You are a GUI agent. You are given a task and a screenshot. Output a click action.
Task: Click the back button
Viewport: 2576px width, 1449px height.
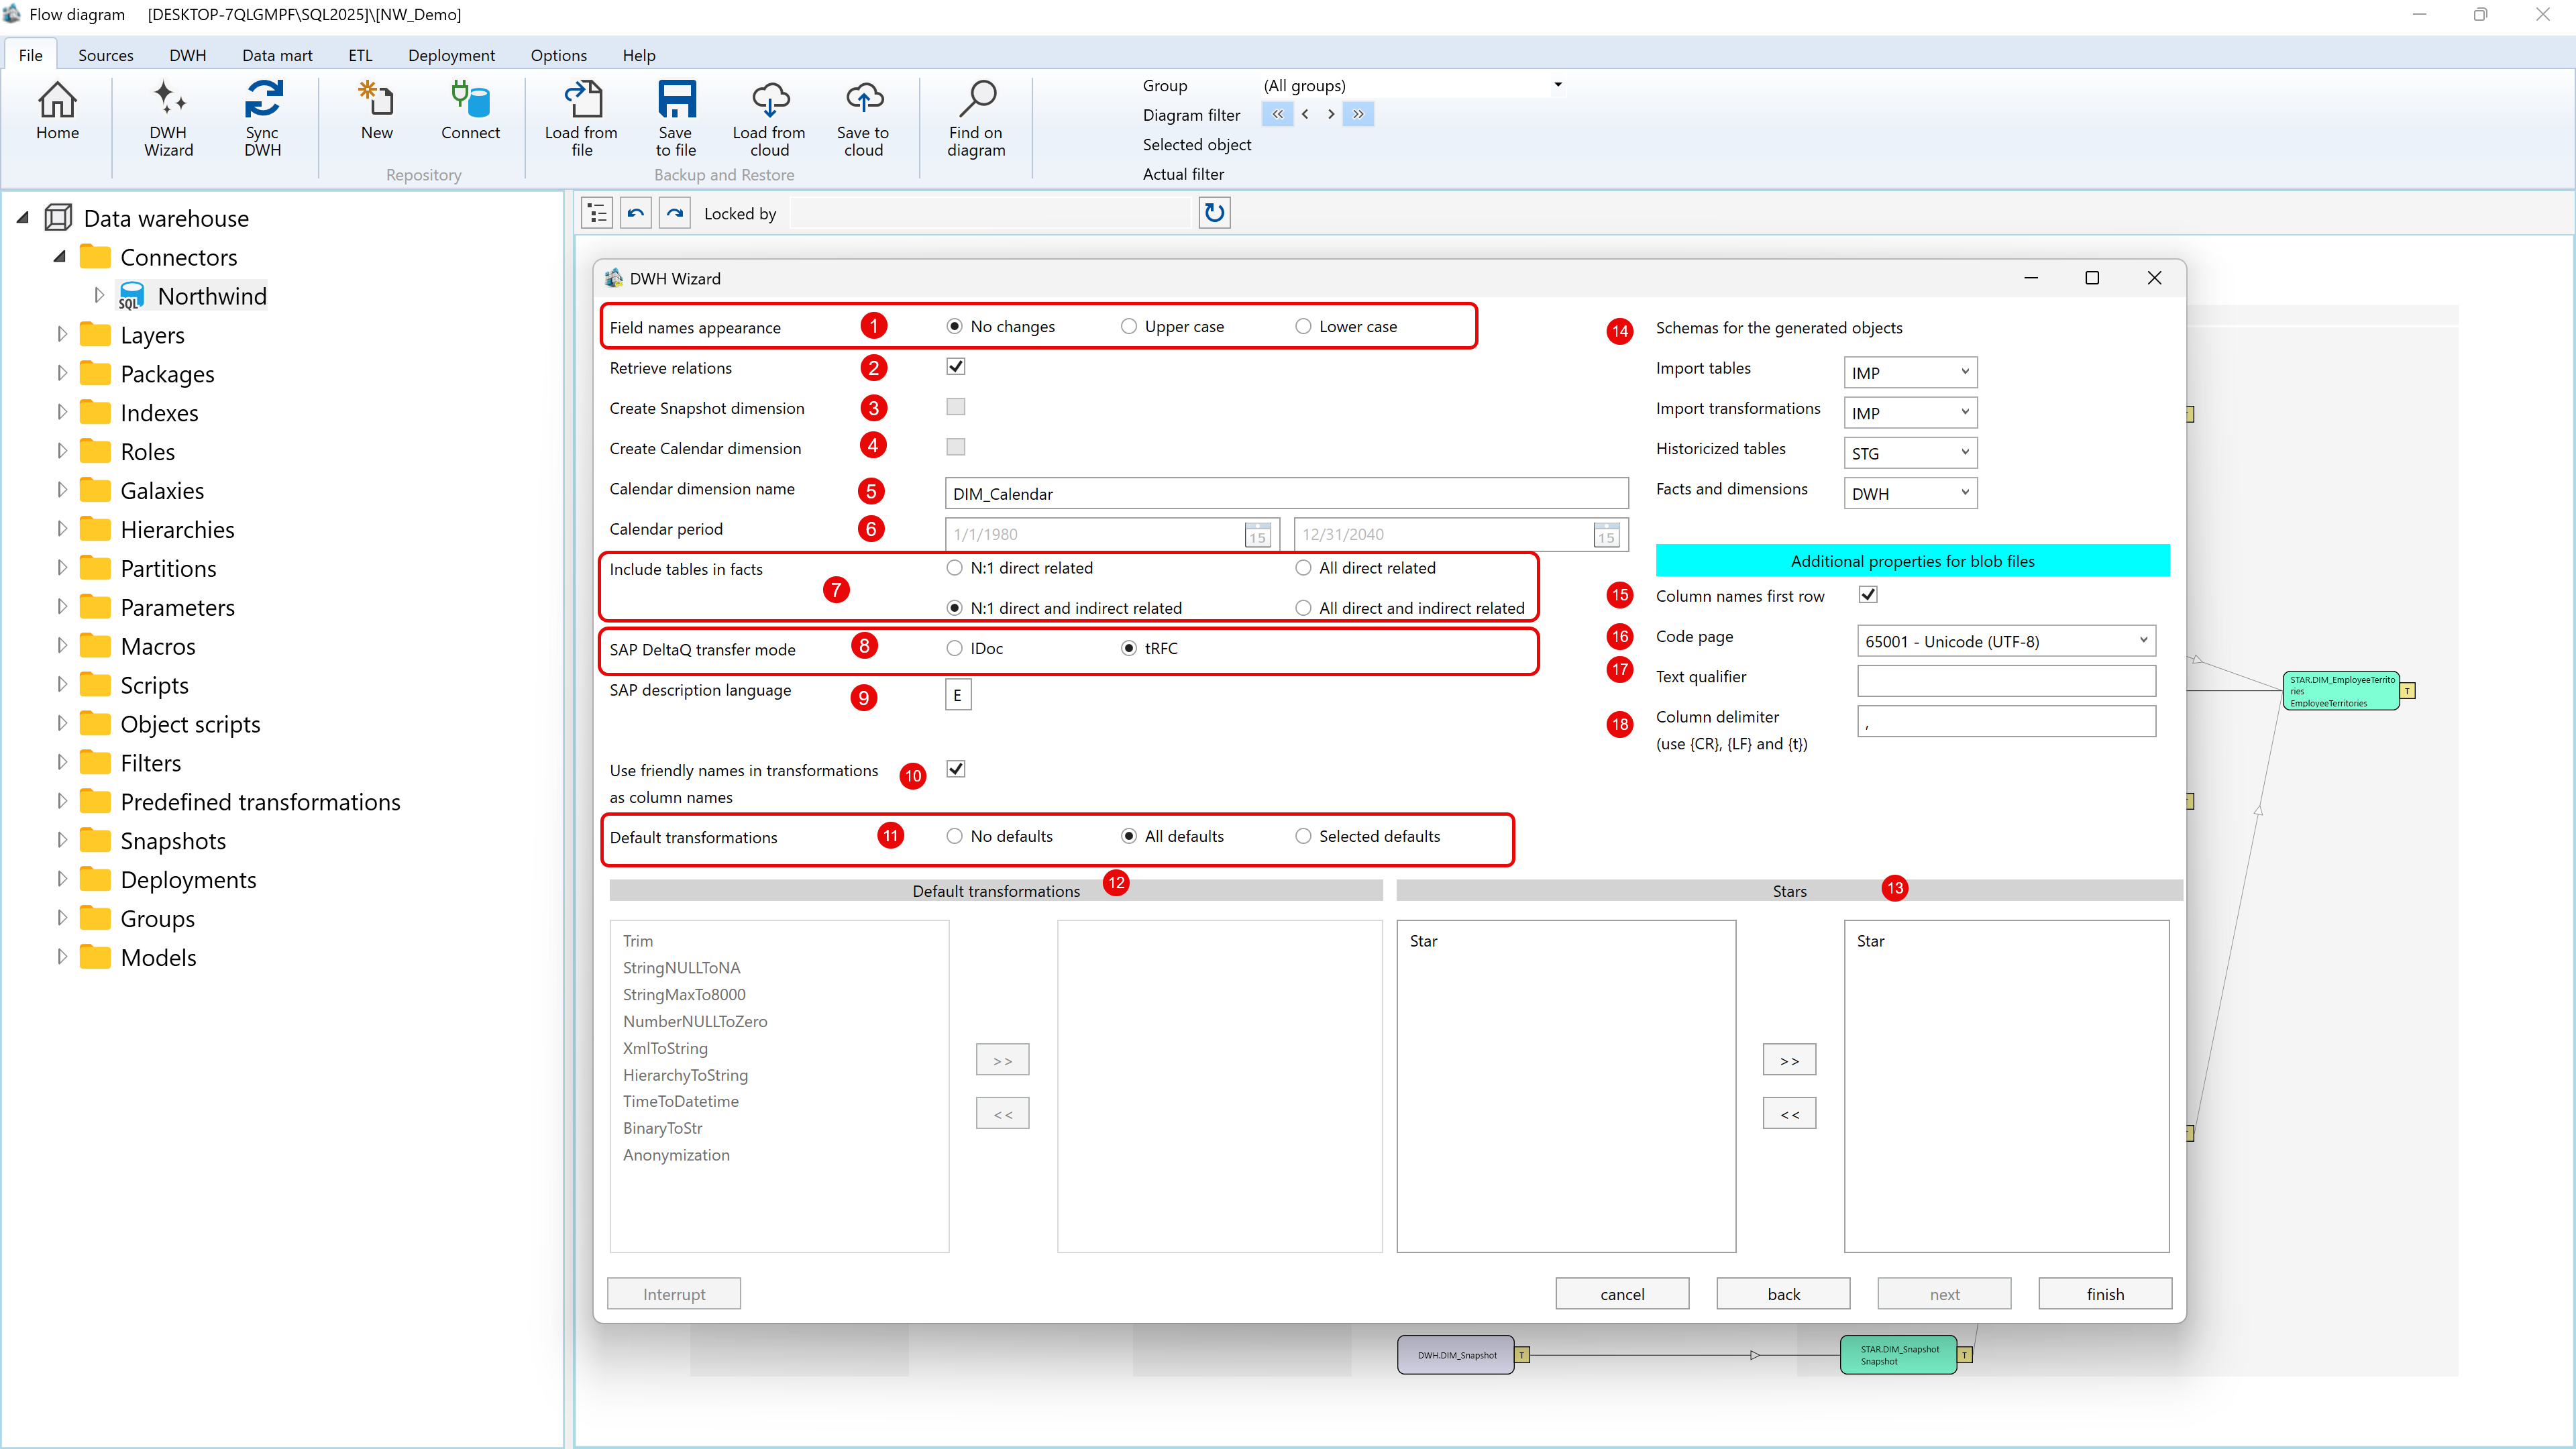tap(1783, 1294)
